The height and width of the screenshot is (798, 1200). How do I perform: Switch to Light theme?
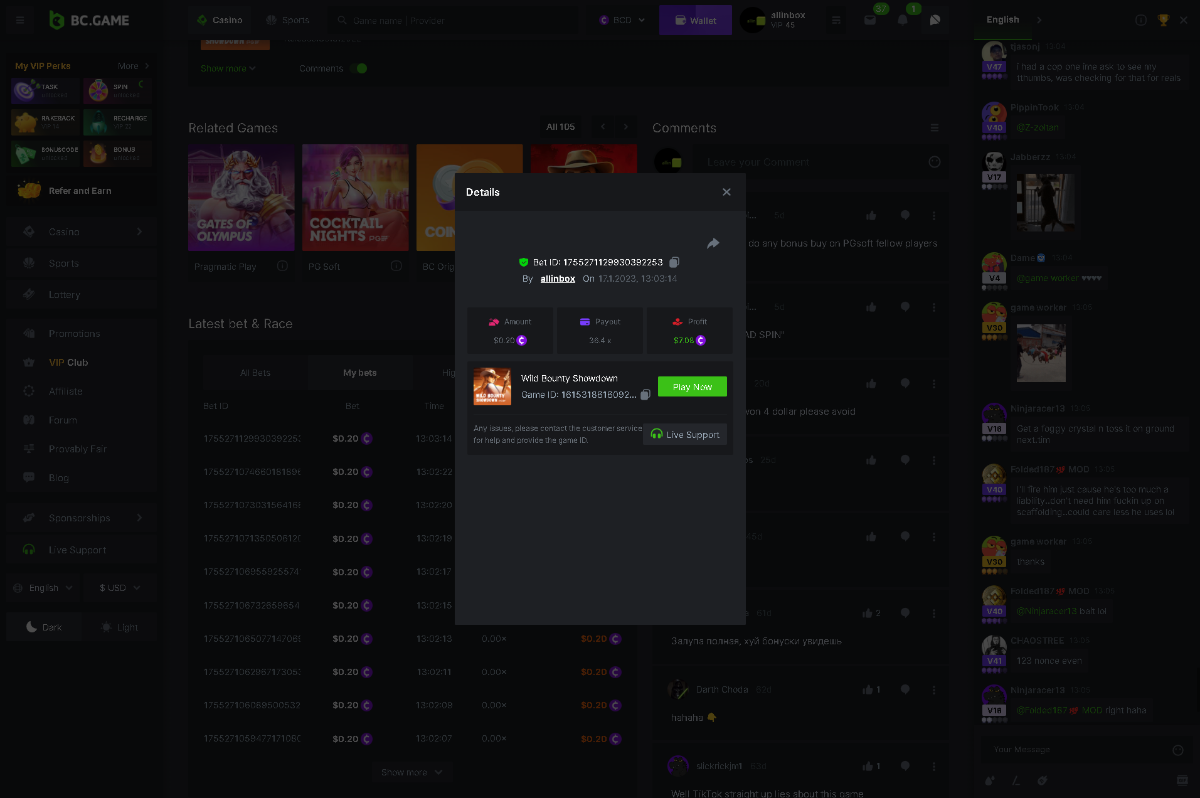coord(119,627)
